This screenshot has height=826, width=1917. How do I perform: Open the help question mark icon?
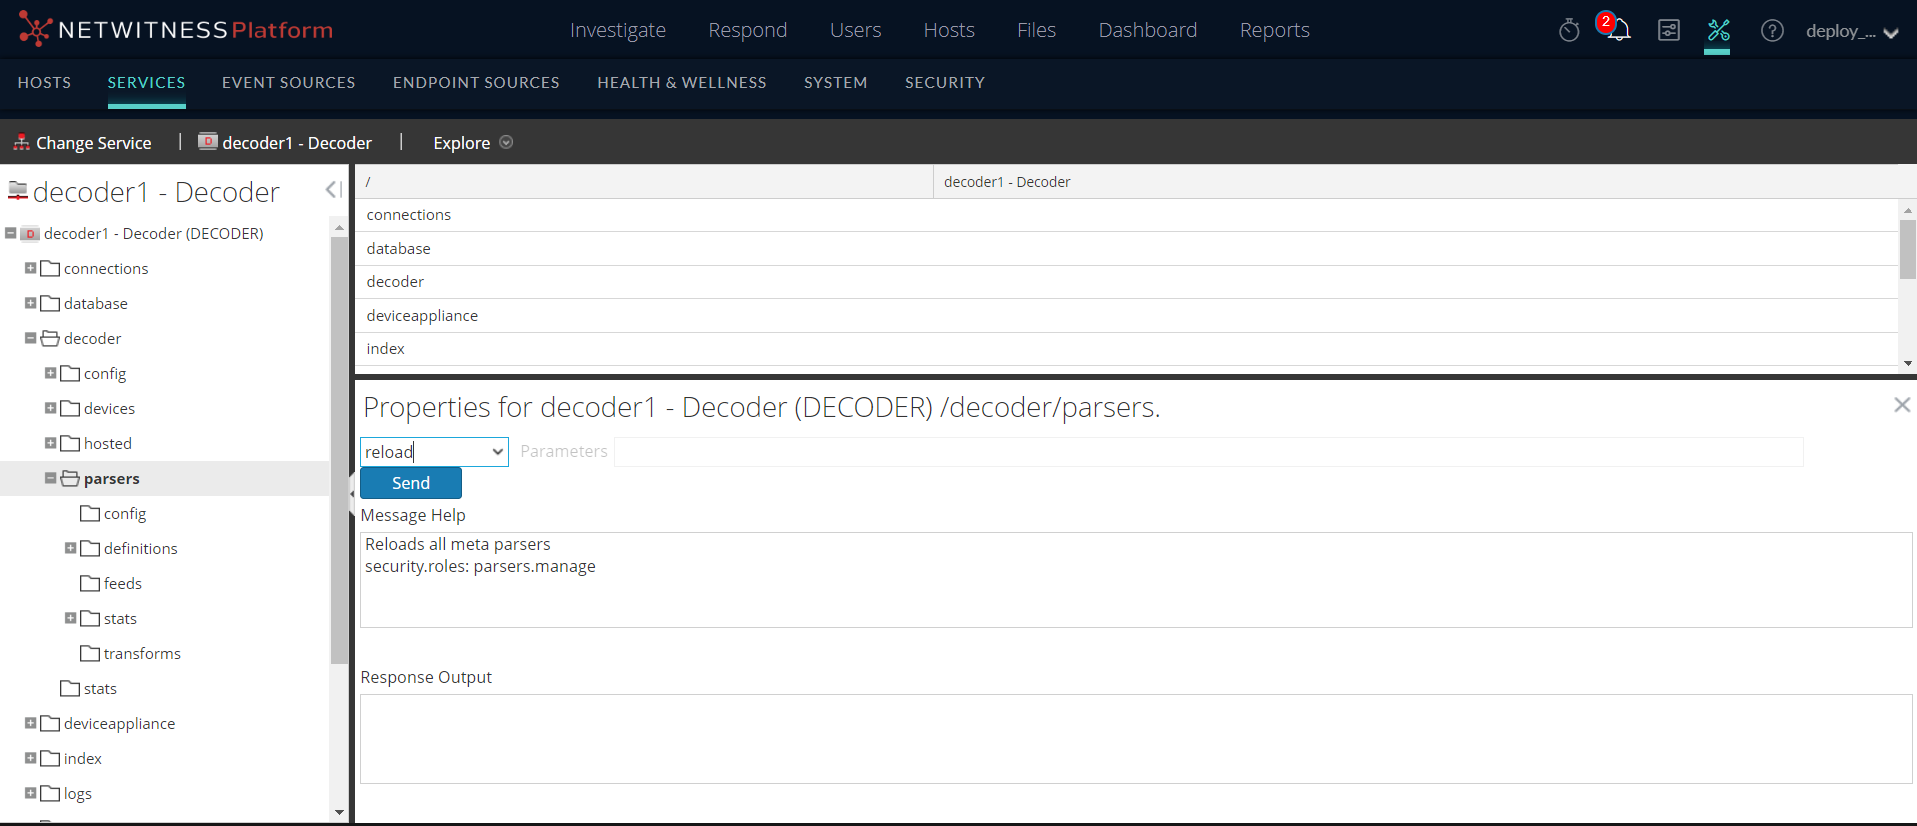1772,31
